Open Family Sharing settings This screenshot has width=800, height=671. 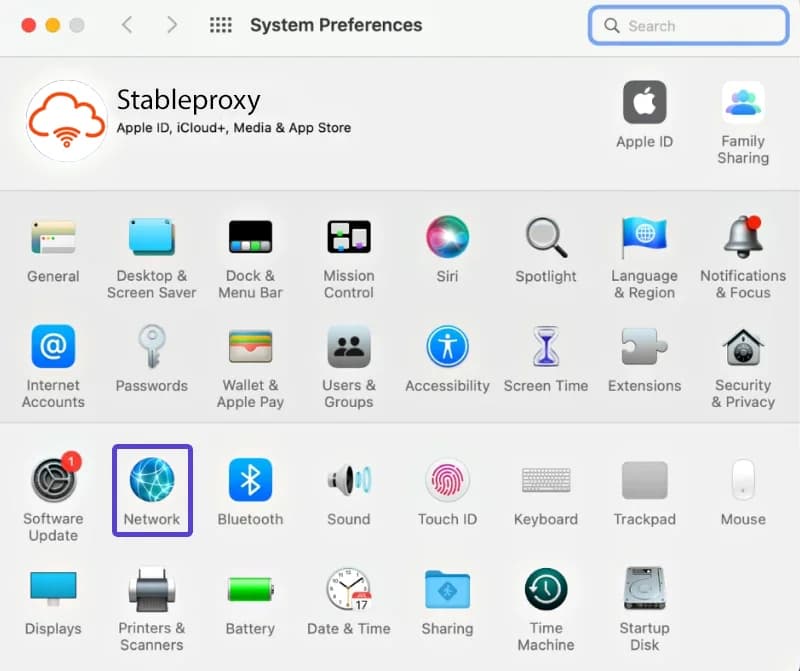coord(743,103)
